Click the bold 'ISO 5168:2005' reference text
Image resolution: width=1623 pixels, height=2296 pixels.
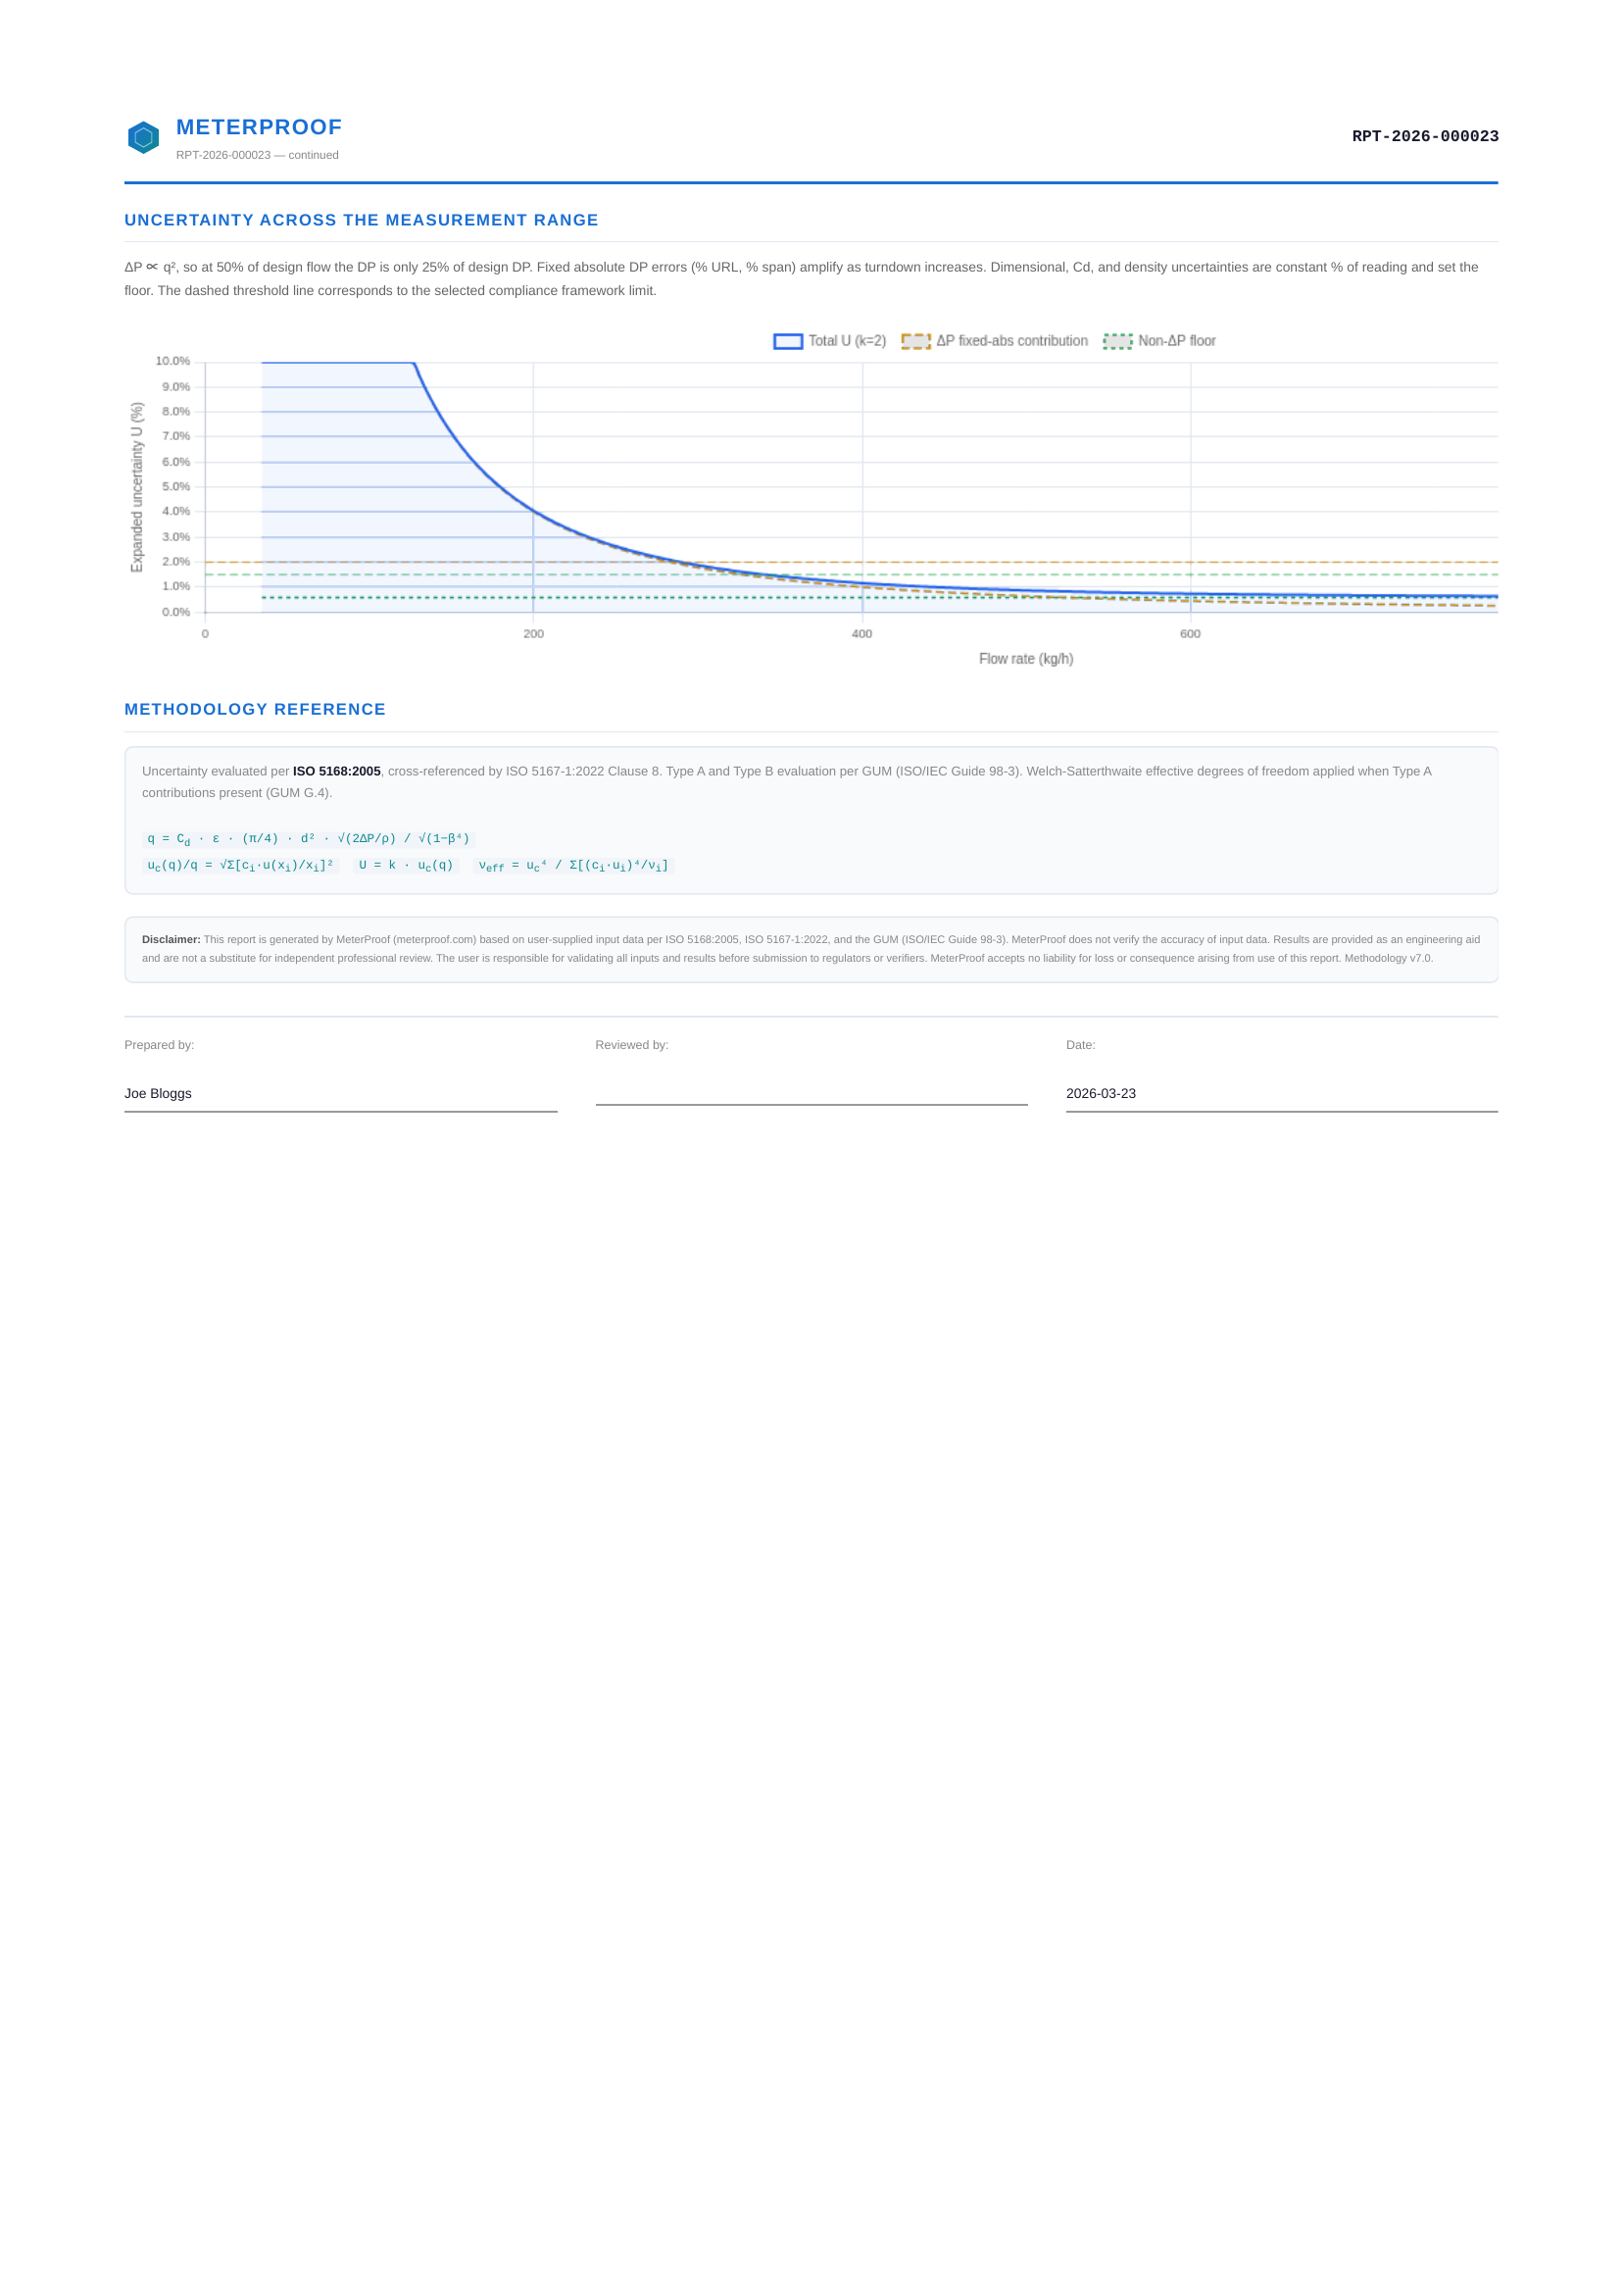click(x=337, y=771)
